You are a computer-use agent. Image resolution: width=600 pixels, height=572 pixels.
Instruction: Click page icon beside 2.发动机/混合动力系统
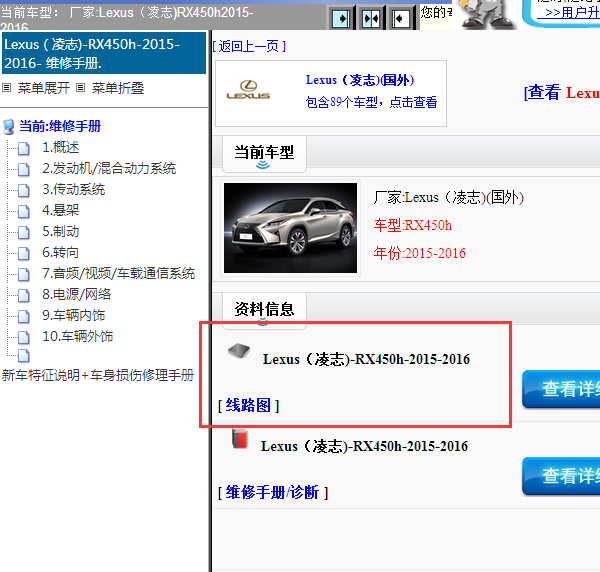point(24,169)
